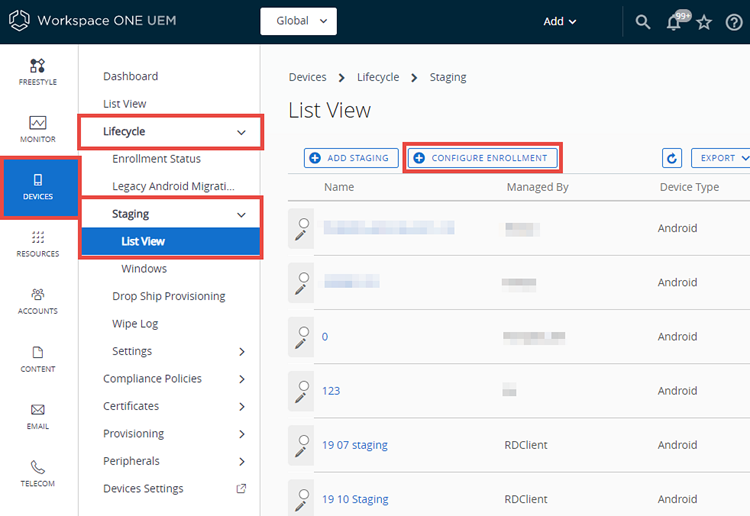Open the Accounts section
Screen dimensions: 750x516
click(37, 301)
